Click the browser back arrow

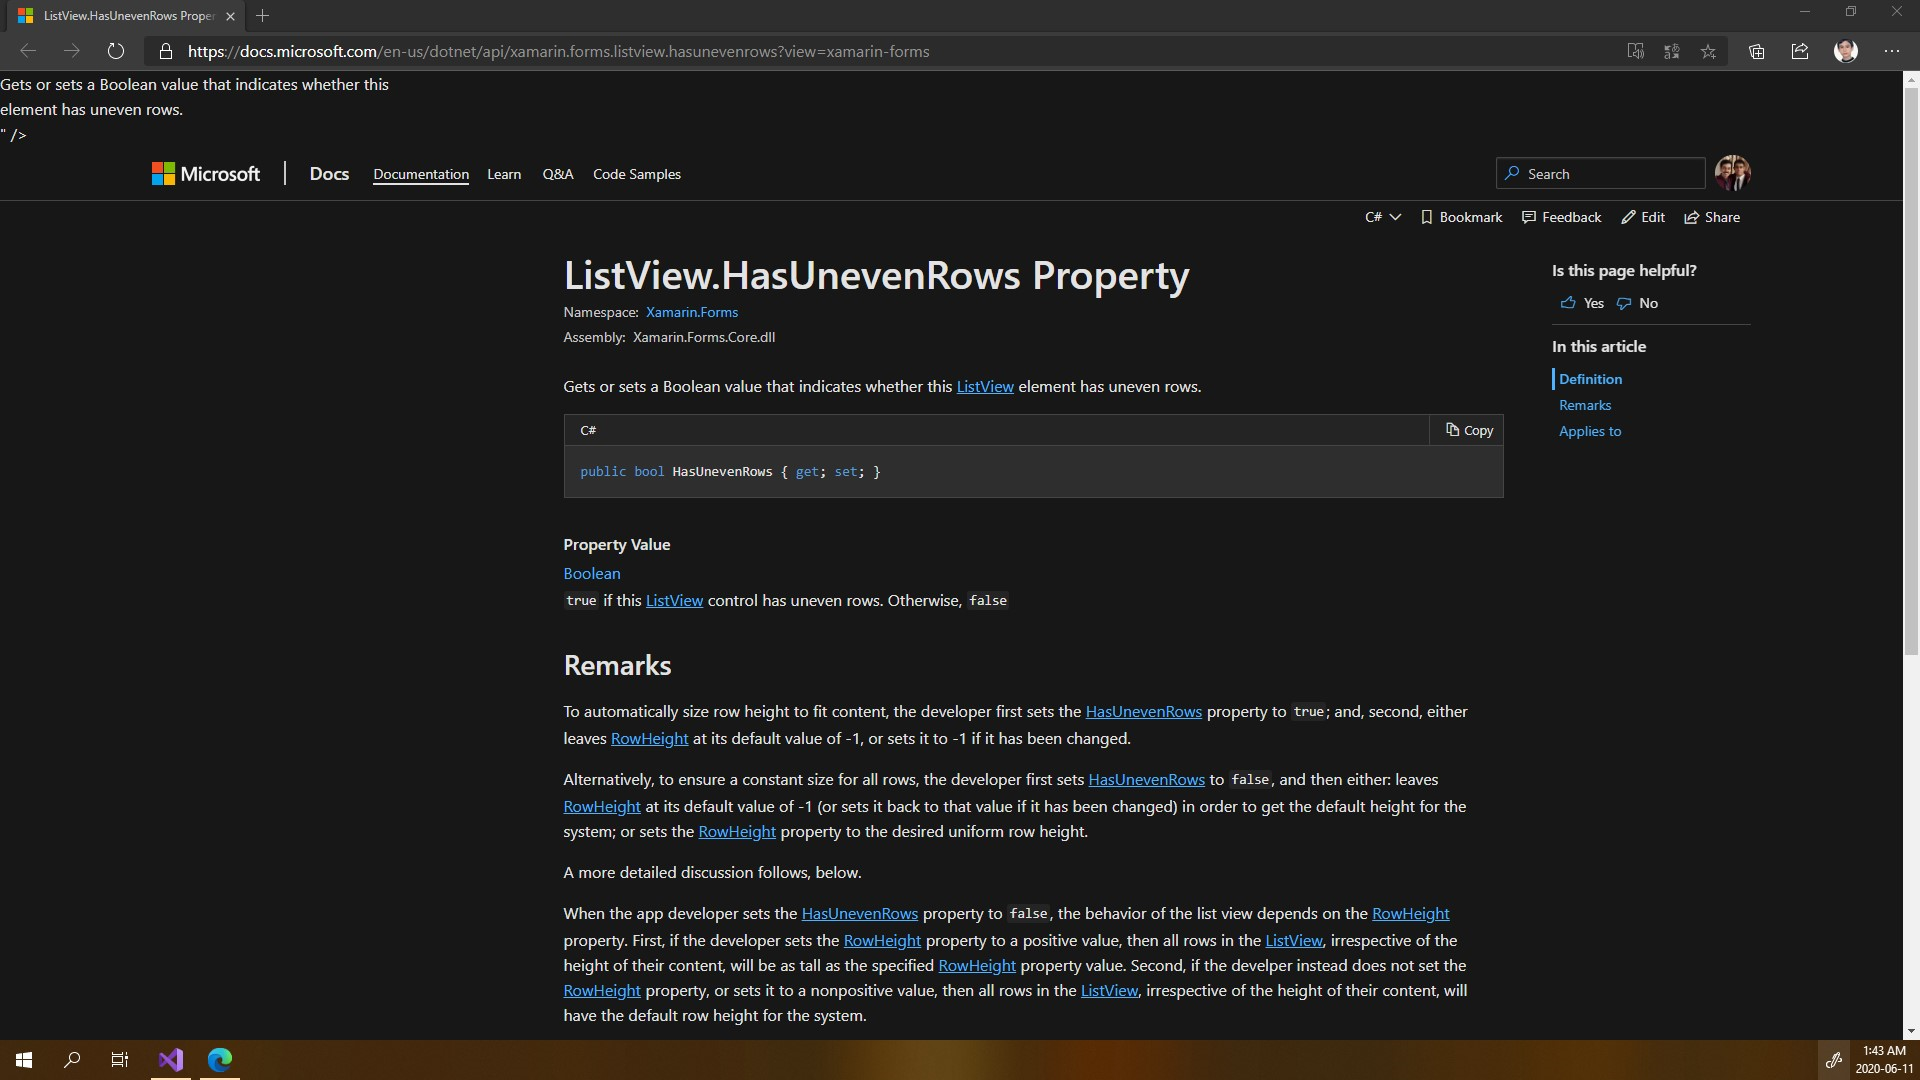click(x=28, y=51)
